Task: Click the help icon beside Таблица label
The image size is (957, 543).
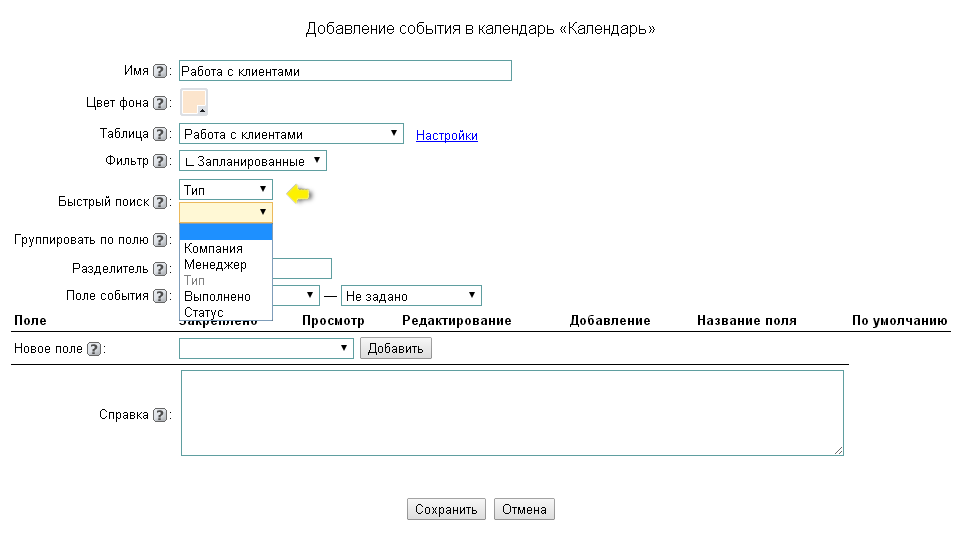Action: coord(160,134)
